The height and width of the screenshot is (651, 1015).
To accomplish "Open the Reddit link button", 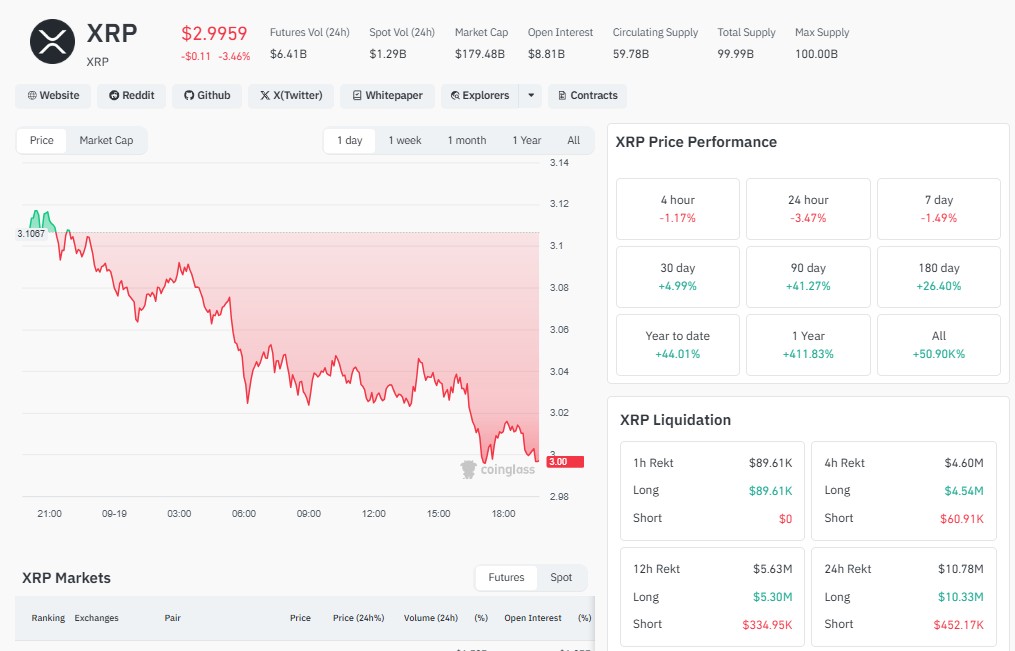I will [131, 96].
